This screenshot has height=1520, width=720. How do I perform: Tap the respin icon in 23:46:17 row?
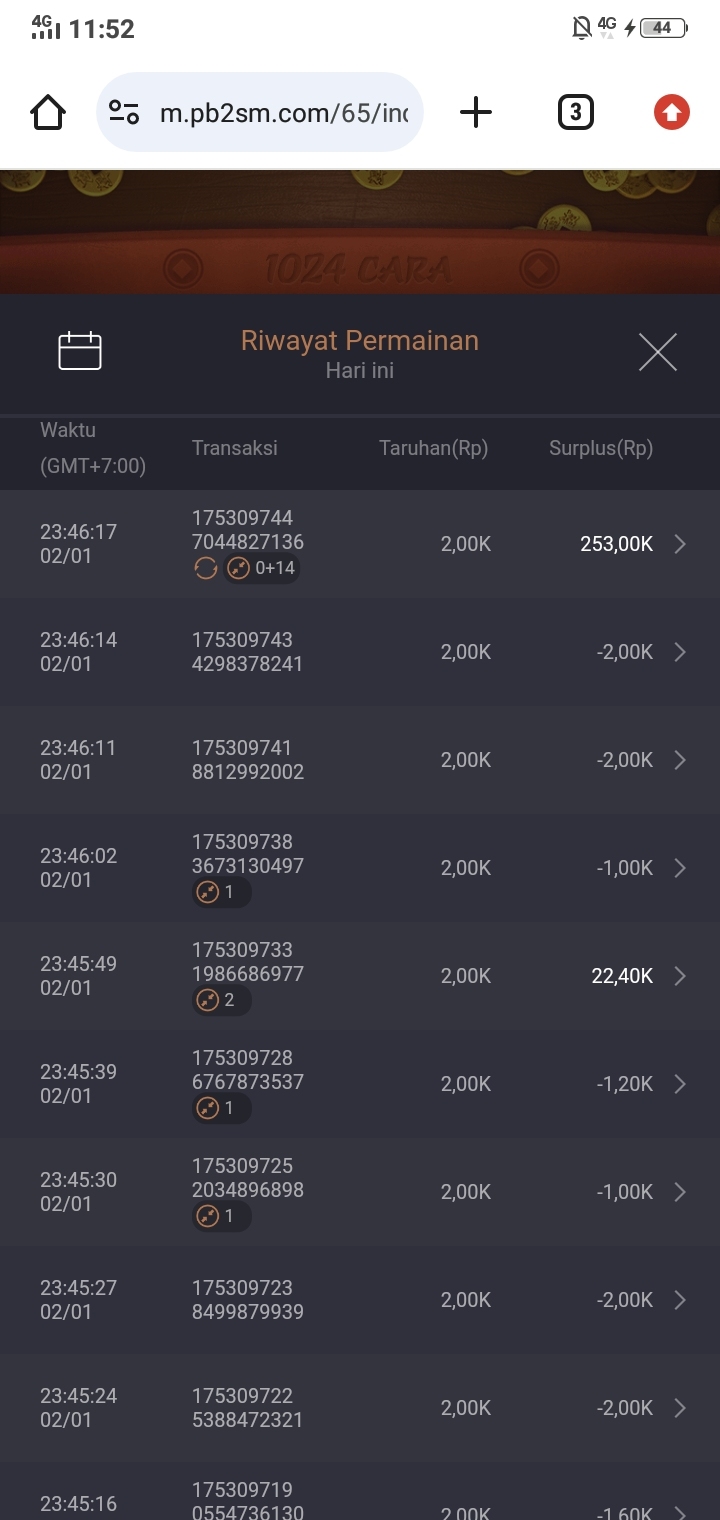(205, 569)
